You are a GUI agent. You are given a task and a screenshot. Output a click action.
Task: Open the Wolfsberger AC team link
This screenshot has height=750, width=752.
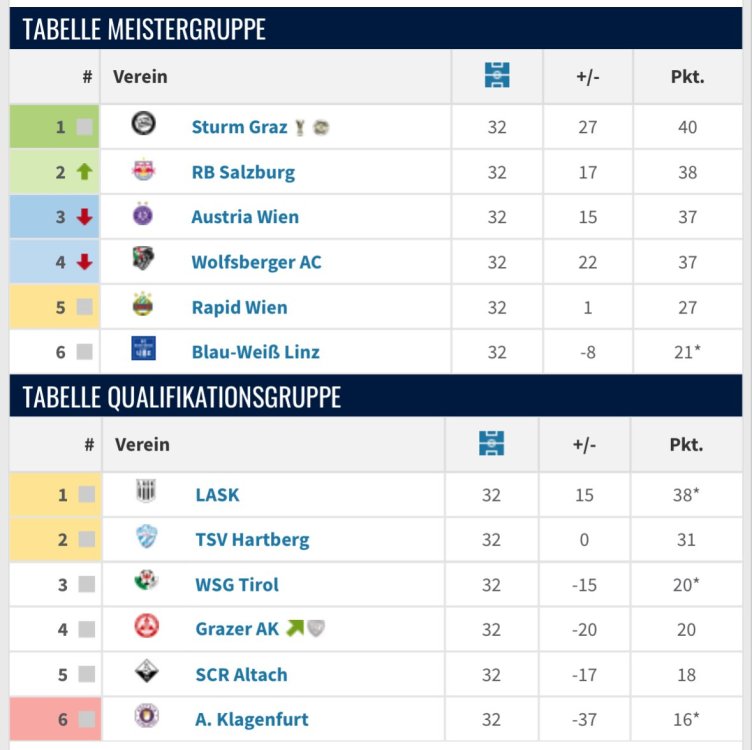[x=256, y=262]
